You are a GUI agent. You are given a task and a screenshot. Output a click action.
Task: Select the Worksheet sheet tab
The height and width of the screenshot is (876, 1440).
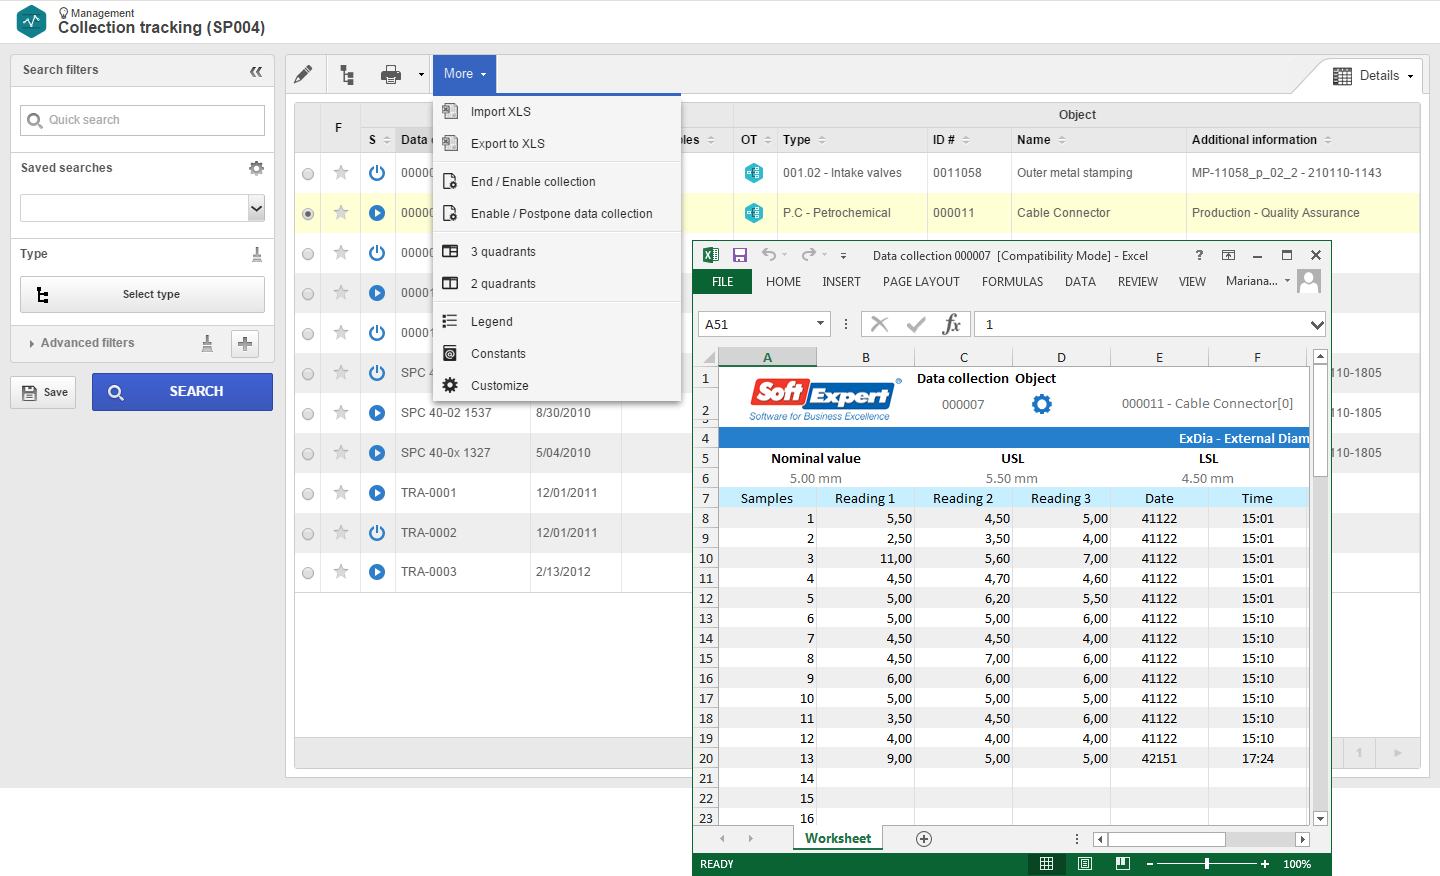(838, 839)
